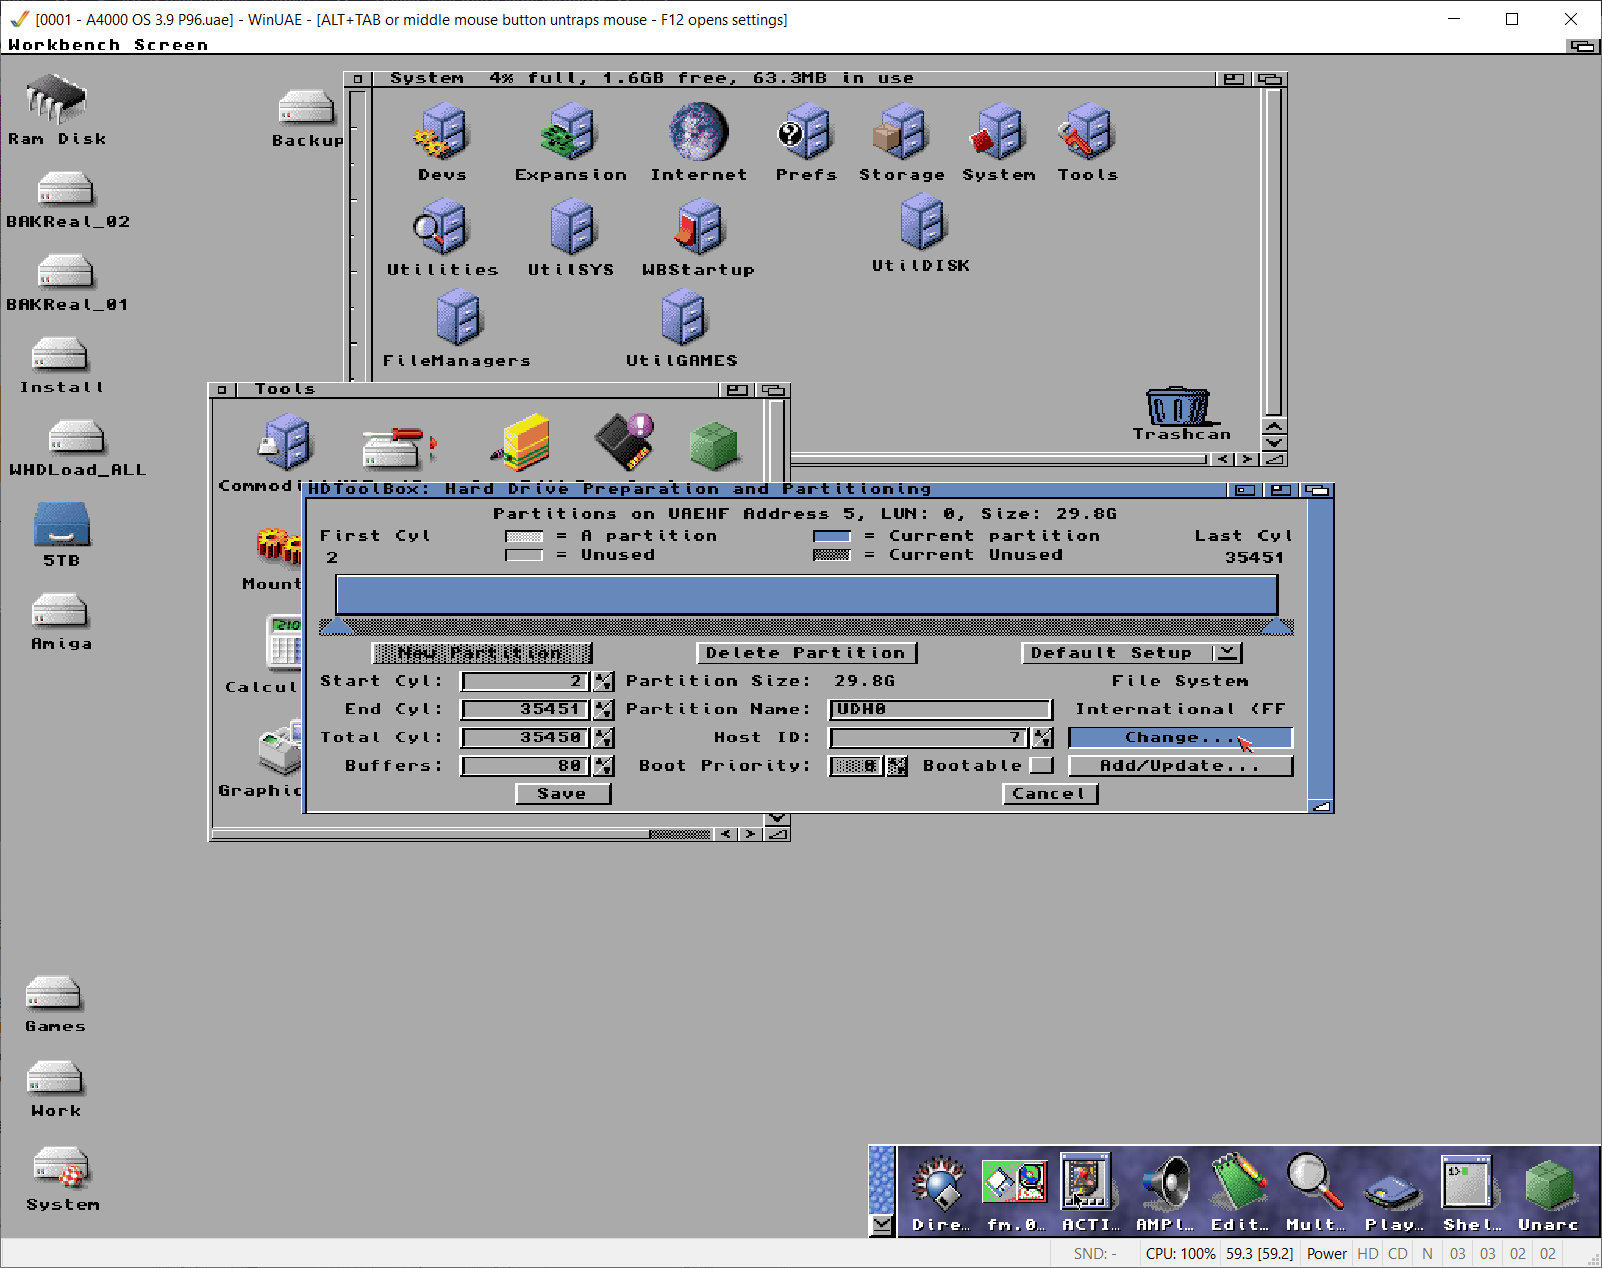Toggle the Bootable checkbox
The height and width of the screenshot is (1268, 1602).
pos(1042,765)
